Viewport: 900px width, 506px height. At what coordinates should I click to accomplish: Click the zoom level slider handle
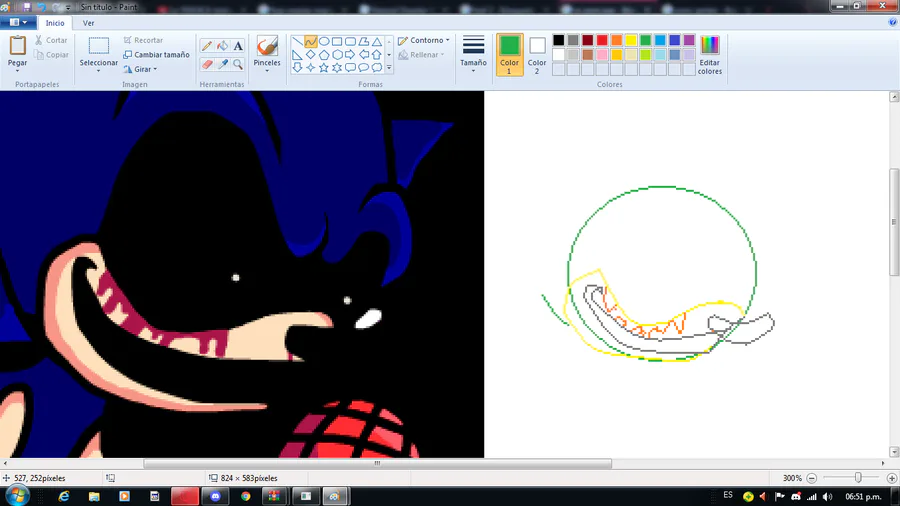pyautogui.click(x=858, y=478)
